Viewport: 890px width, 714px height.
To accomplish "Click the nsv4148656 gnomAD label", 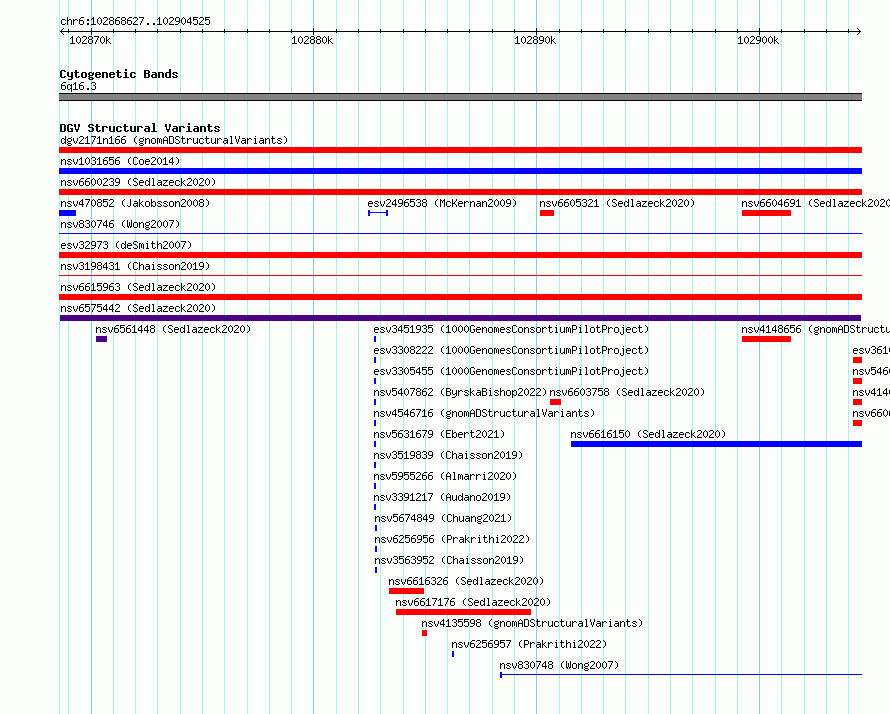I will 815,329.
